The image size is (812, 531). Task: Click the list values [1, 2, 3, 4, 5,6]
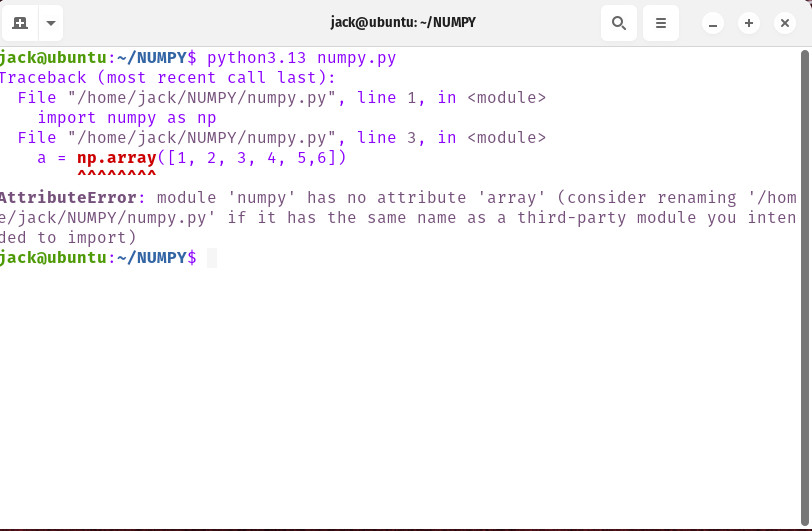[252, 157]
